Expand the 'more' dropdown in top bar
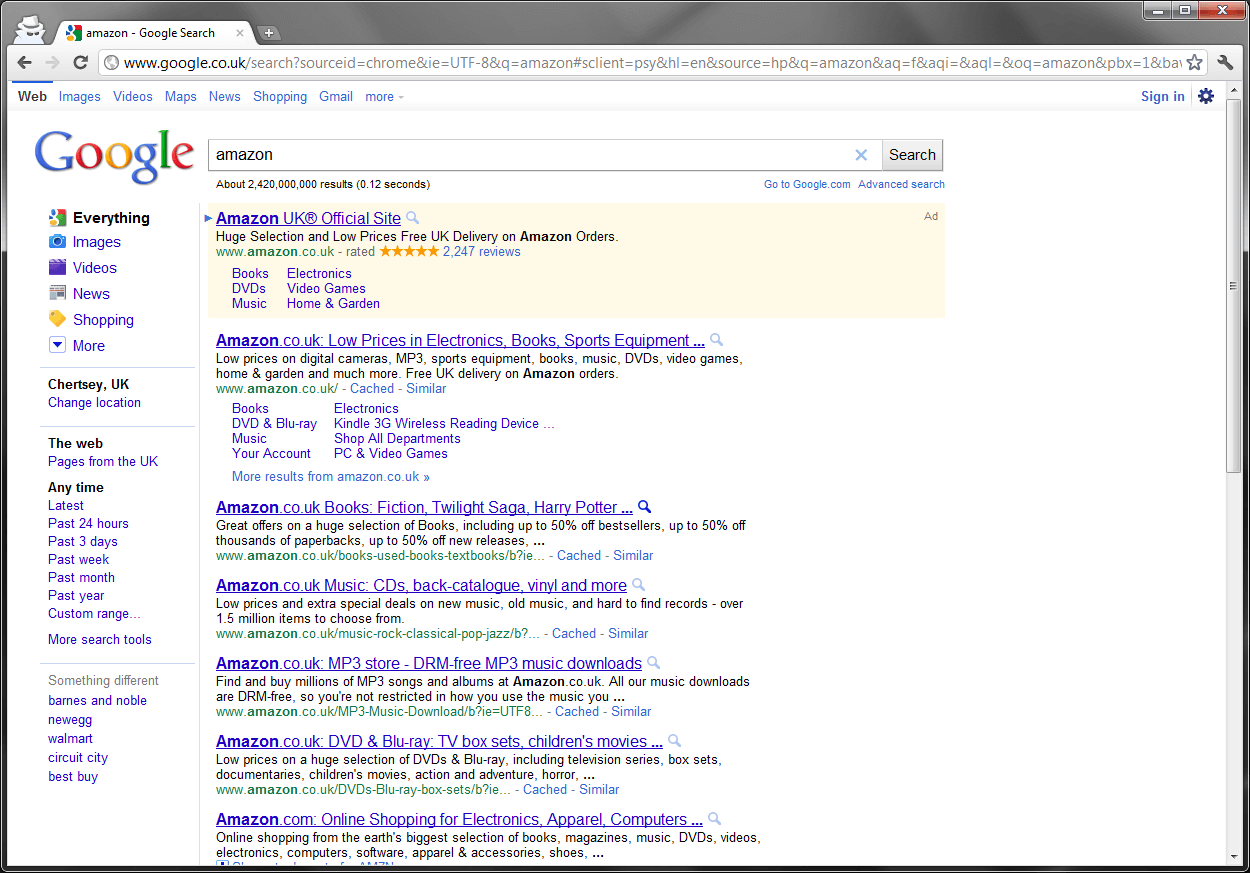1250x873 pixels. tap(384, 97)
